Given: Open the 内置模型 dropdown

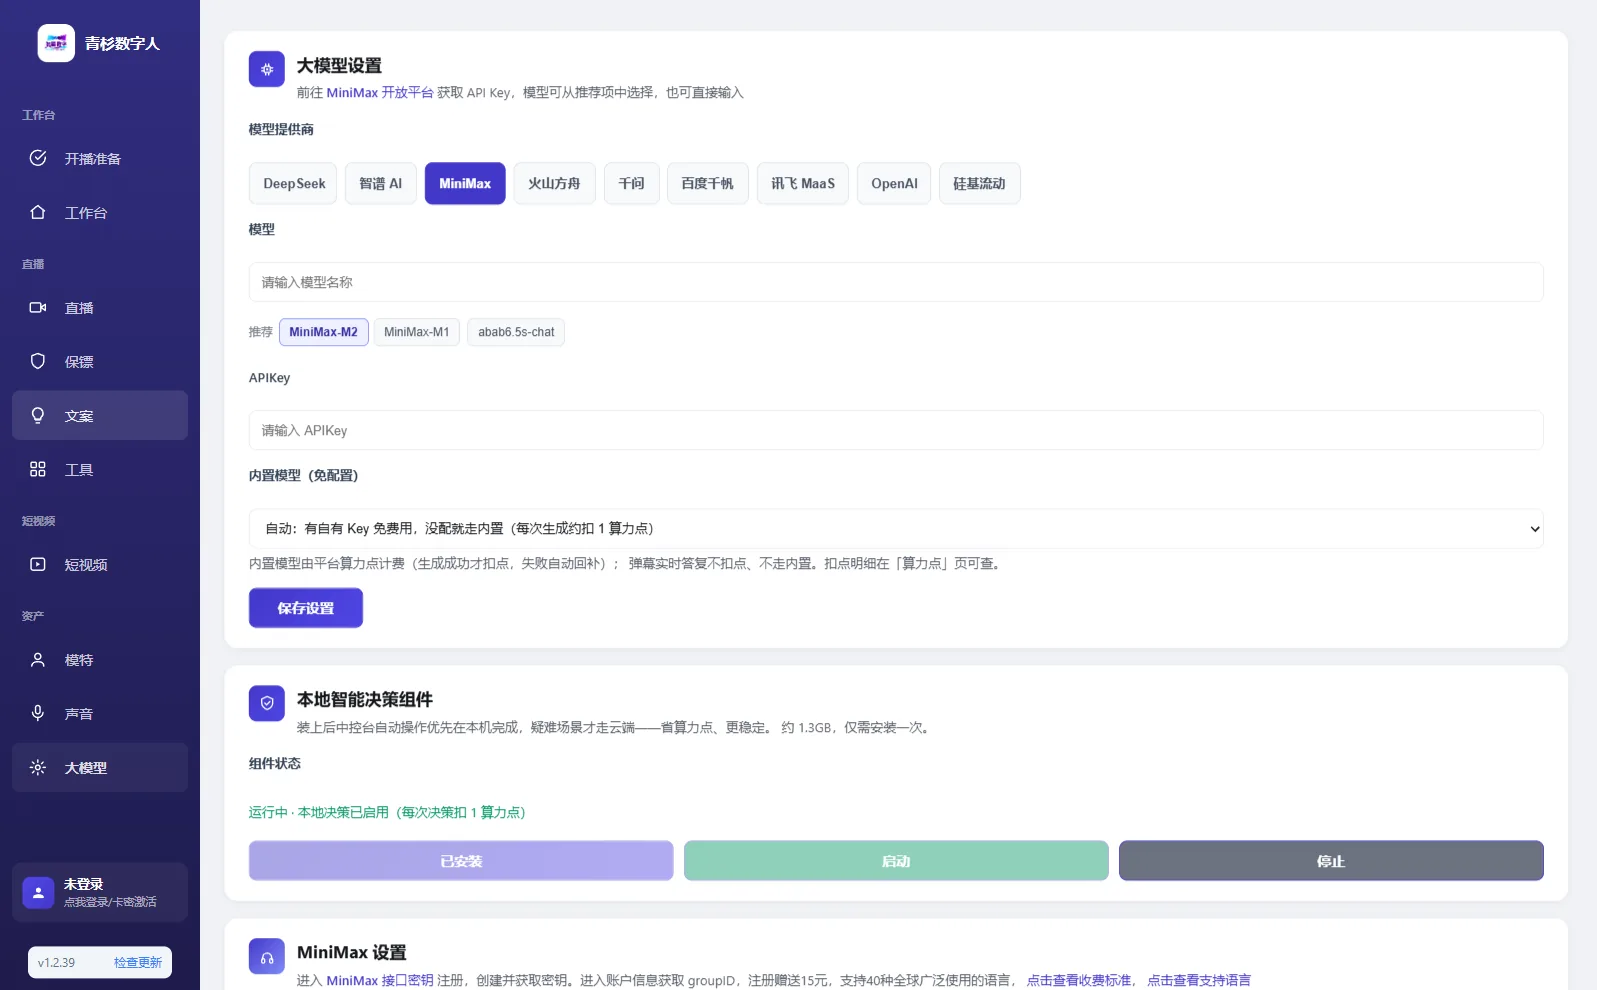Looking at the screenshot, I should (896, 528).
